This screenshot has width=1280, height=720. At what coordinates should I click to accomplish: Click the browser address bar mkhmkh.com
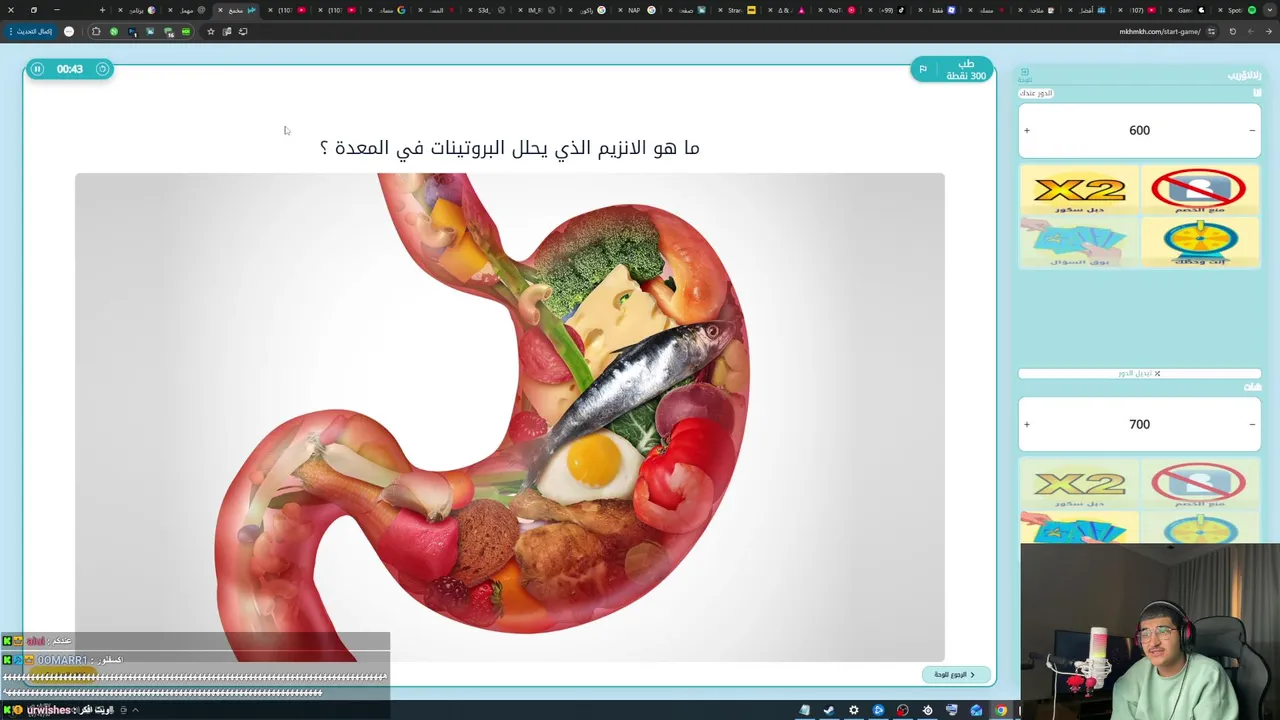(1160, 31)
